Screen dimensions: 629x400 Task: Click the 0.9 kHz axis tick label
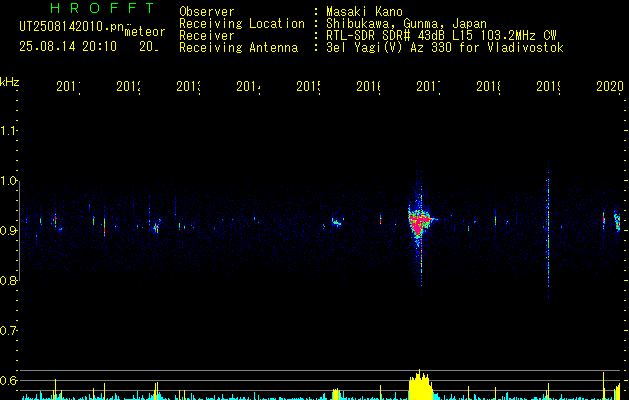(8, 230)
